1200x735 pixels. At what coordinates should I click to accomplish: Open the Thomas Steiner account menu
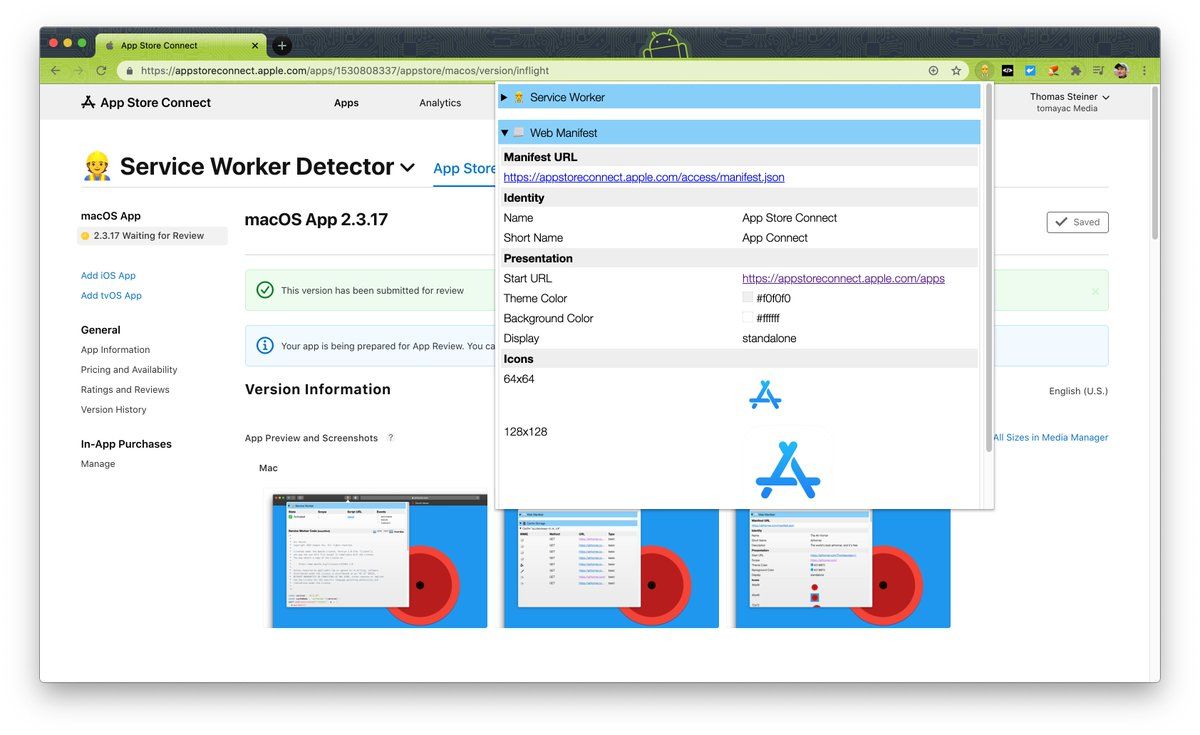tap(1069, 97)
